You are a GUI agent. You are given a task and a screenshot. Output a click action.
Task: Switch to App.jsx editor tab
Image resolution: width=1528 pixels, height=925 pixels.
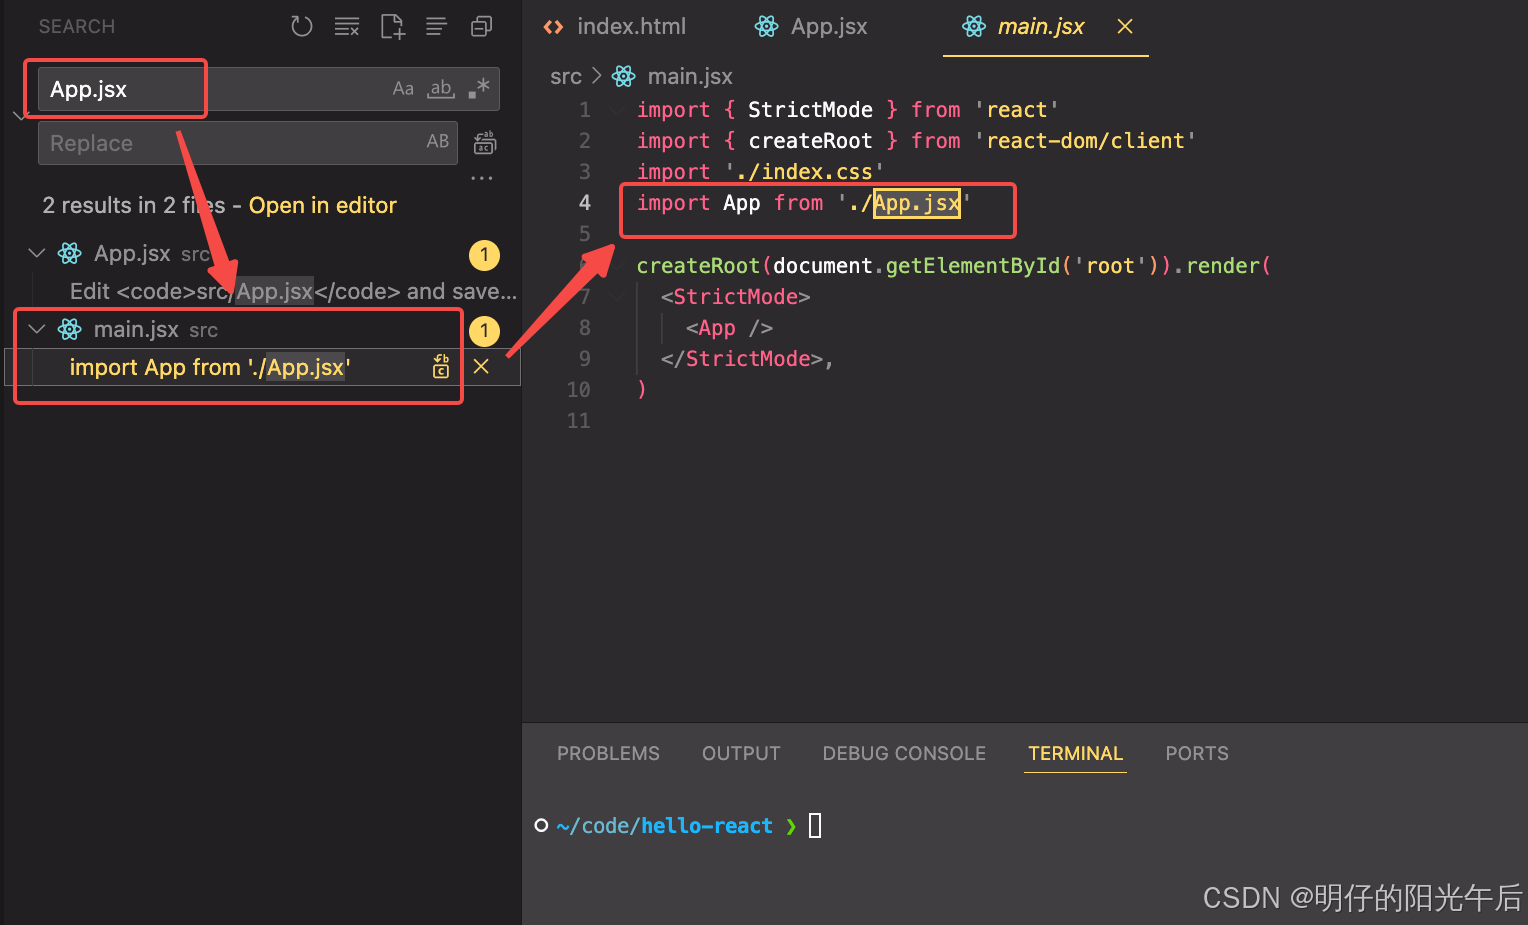pyautogui.click(x=829, y=27)
